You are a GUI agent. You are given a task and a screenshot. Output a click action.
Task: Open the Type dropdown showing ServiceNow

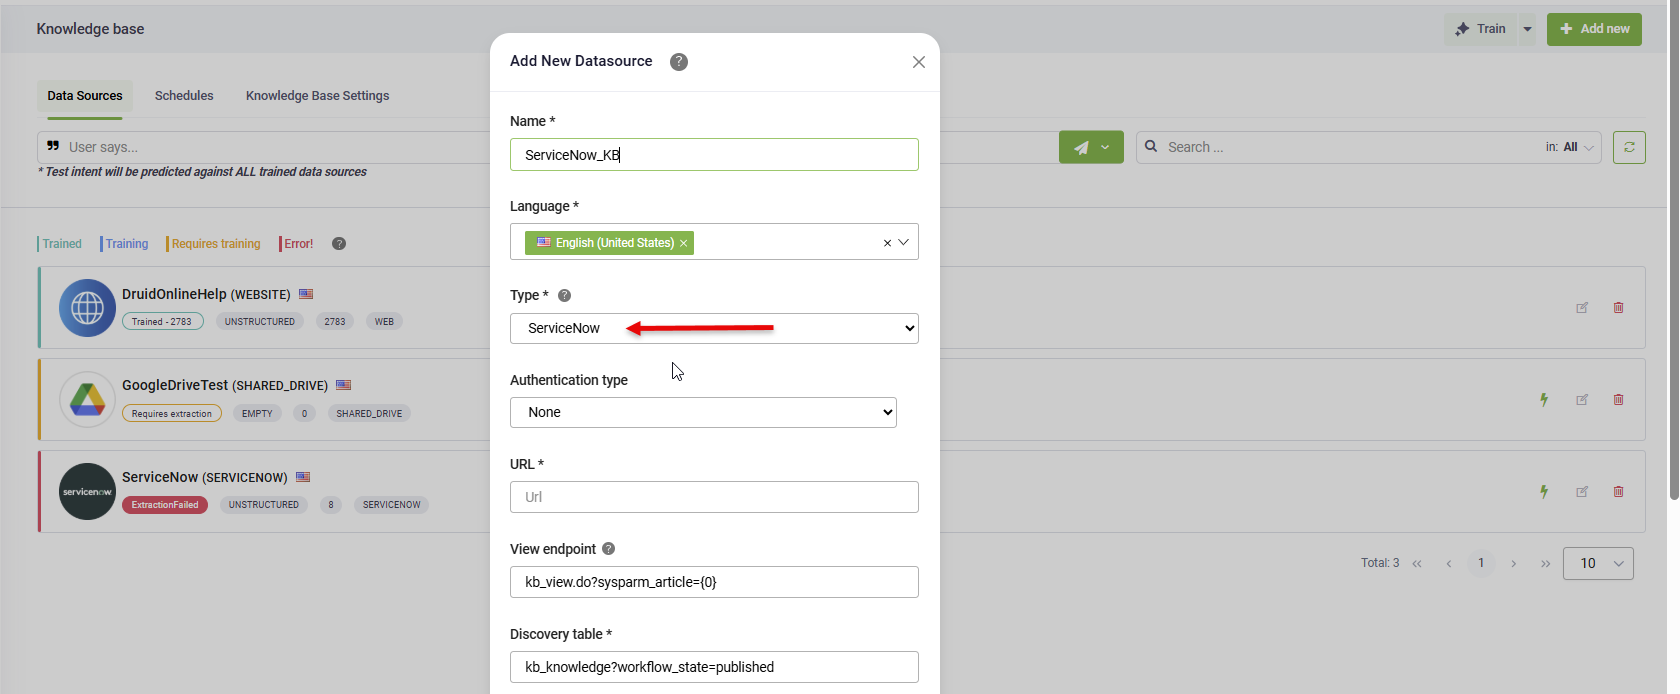(713, 328)
